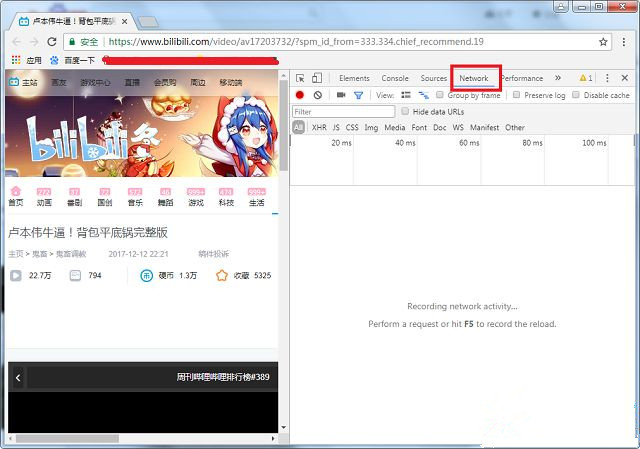This screenshot has height=449, width=640.
Task: Filter requests by XHR type
Action: (319, 127)
